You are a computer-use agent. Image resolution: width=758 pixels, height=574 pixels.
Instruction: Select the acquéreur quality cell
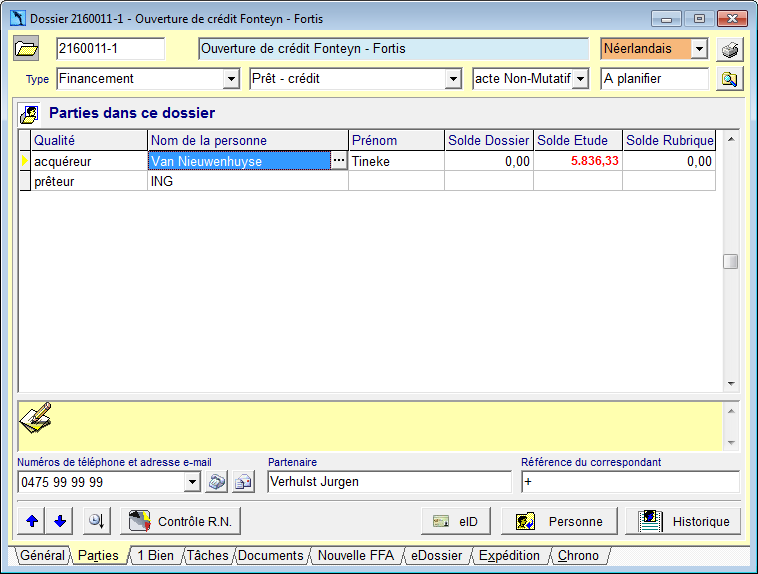pos(89,161)
